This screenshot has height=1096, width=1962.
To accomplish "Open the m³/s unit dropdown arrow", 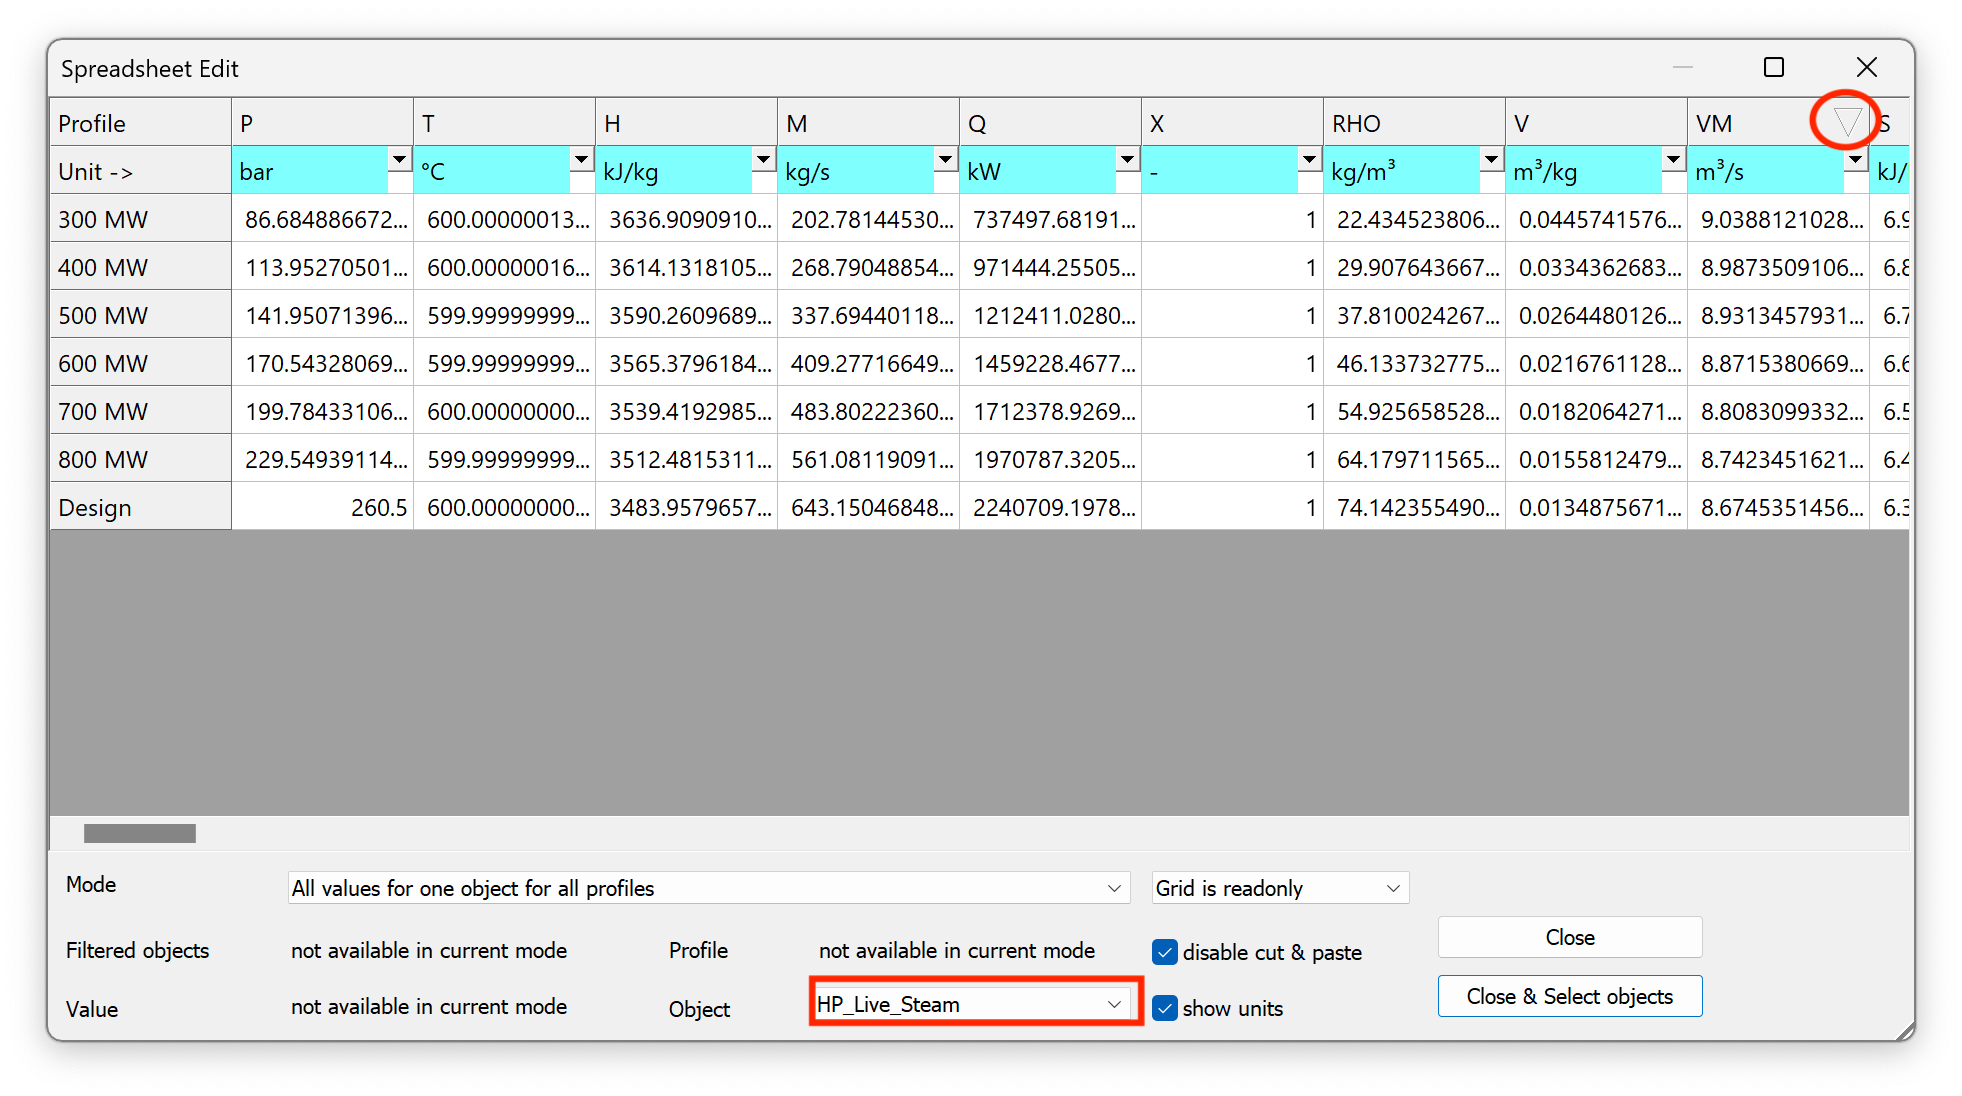I will (x=1855, y=160).
